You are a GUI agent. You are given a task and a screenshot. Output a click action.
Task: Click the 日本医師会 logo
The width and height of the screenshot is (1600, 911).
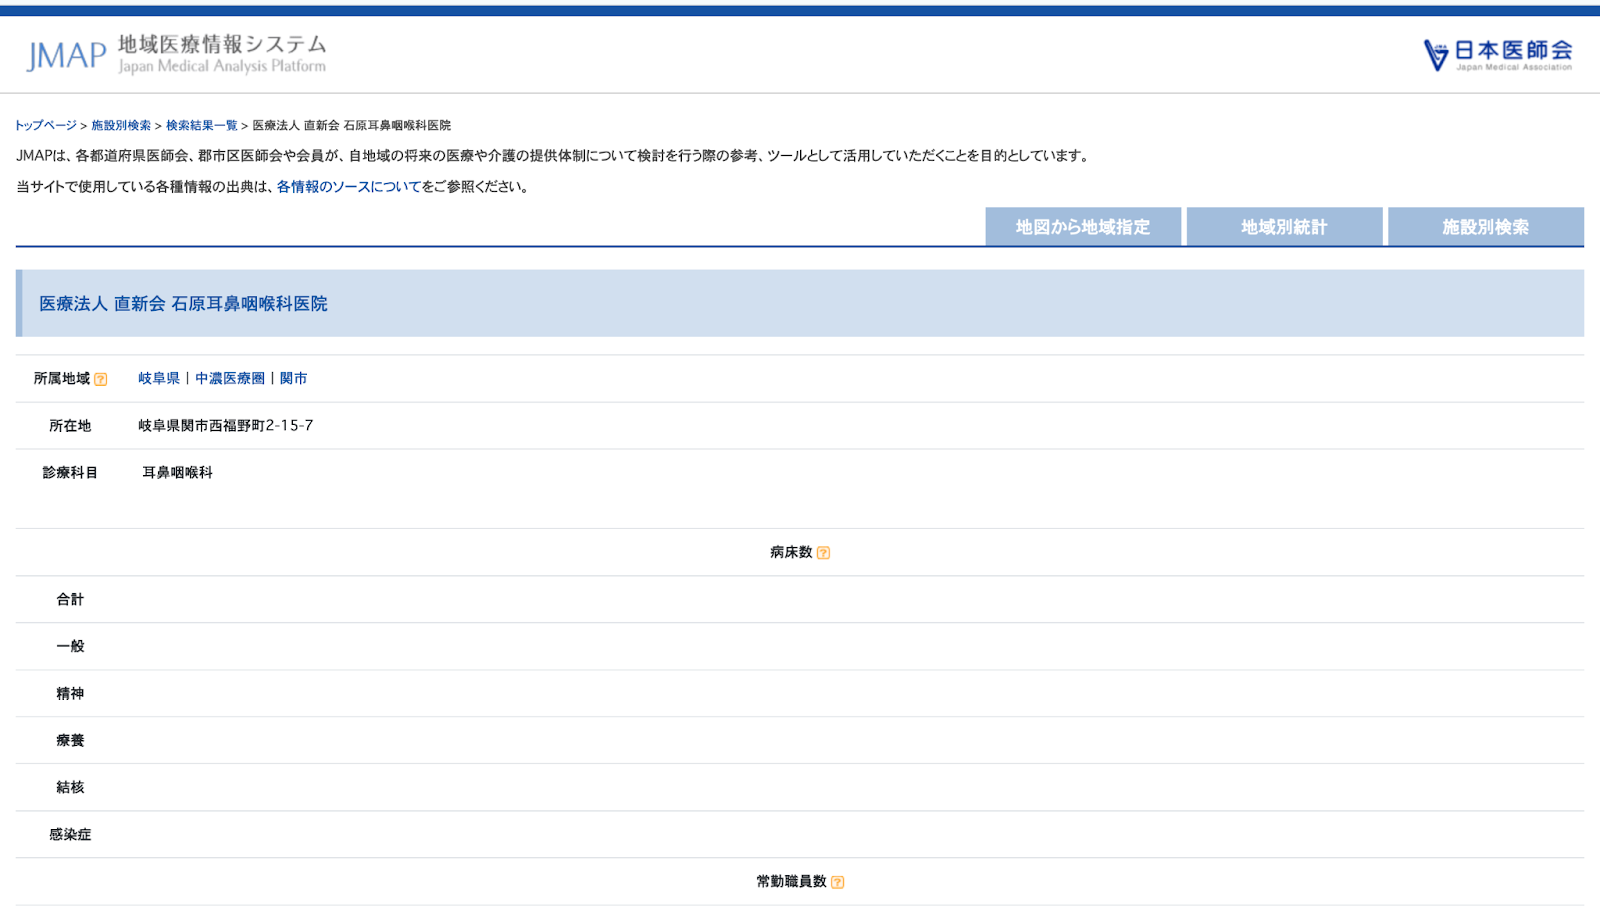[x=1497, y=54]
